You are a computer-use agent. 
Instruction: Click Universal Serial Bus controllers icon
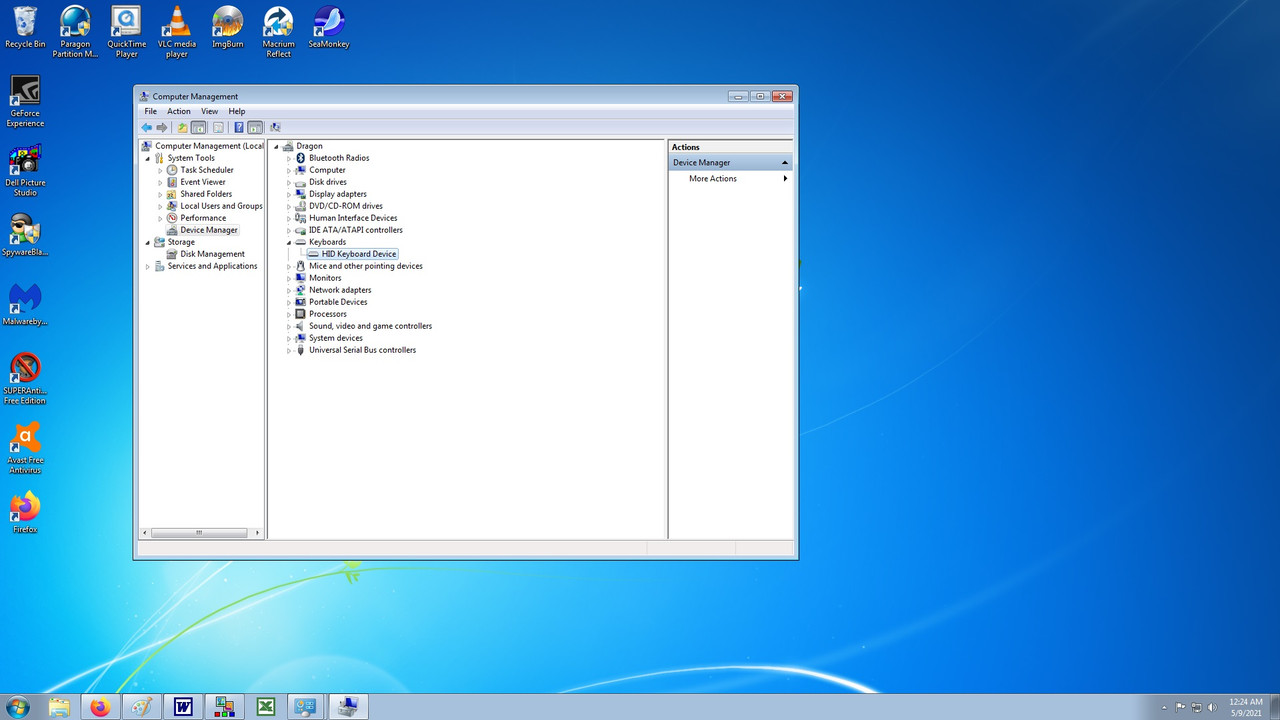(x=300, y=350)
